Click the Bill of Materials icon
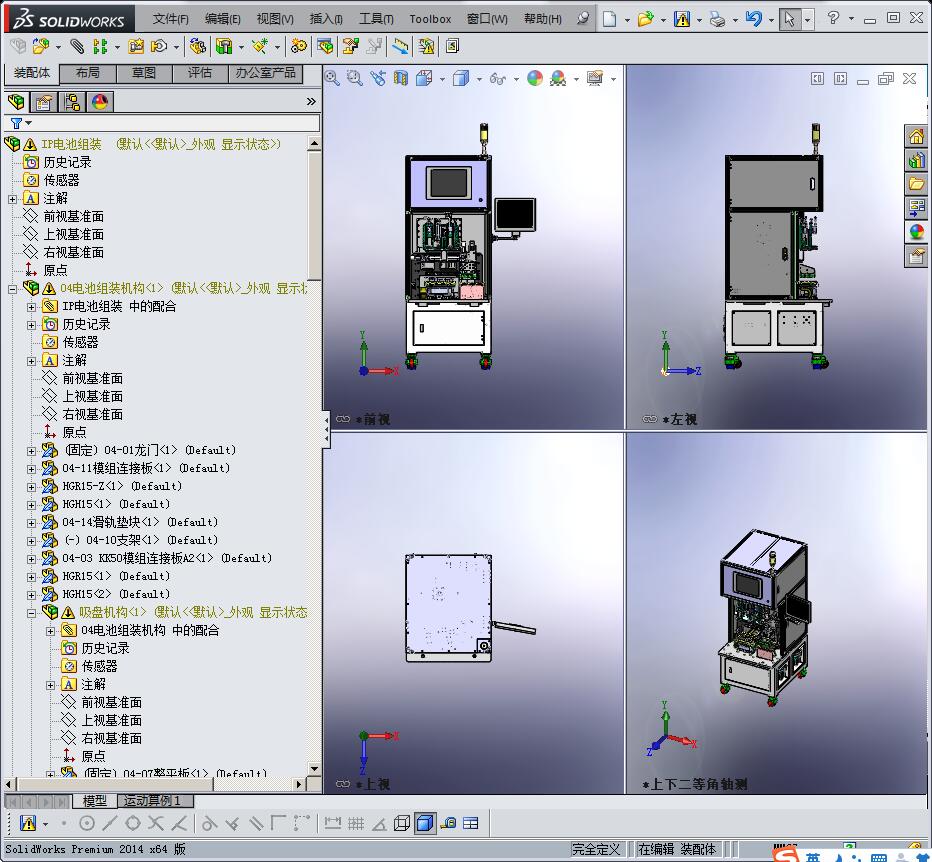 tap(325, 46)
